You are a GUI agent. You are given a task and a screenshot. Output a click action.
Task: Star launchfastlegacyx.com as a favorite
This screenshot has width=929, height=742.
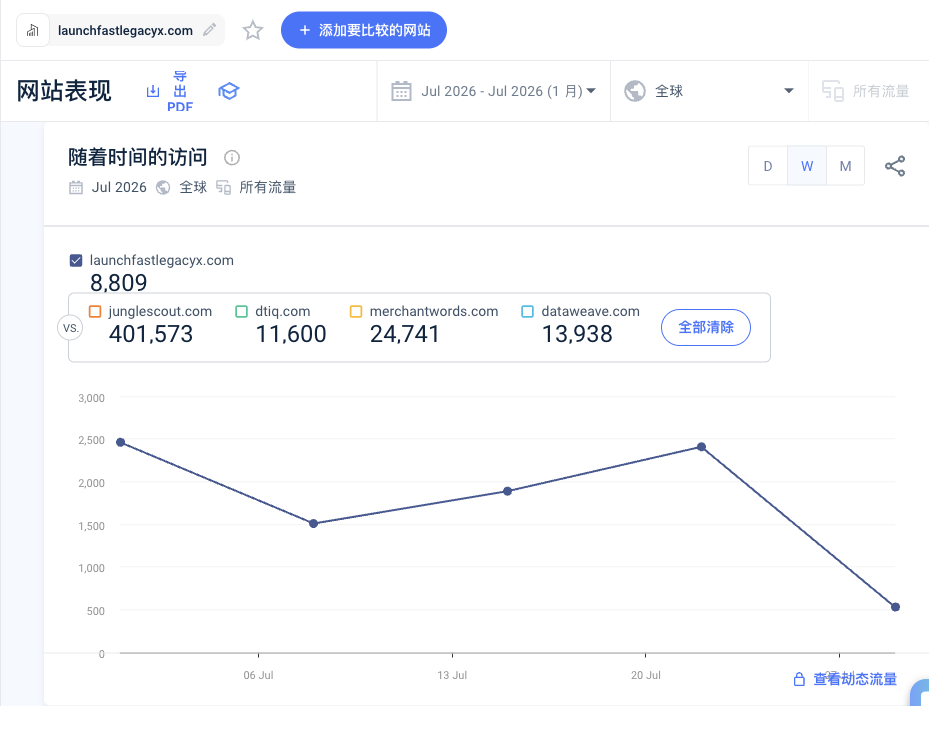253,30
